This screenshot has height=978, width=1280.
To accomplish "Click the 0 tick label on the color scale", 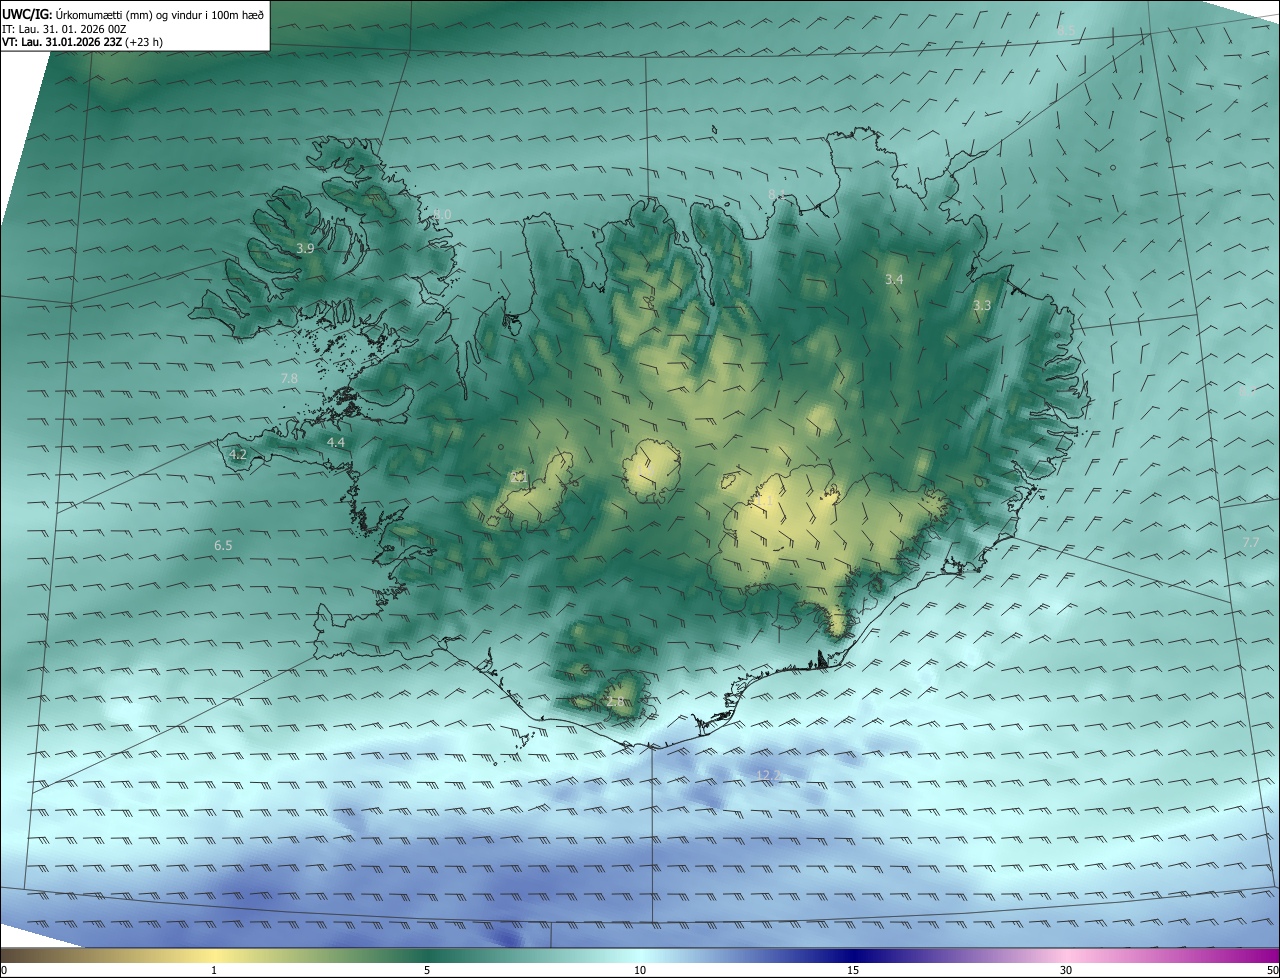I will 4,970.
